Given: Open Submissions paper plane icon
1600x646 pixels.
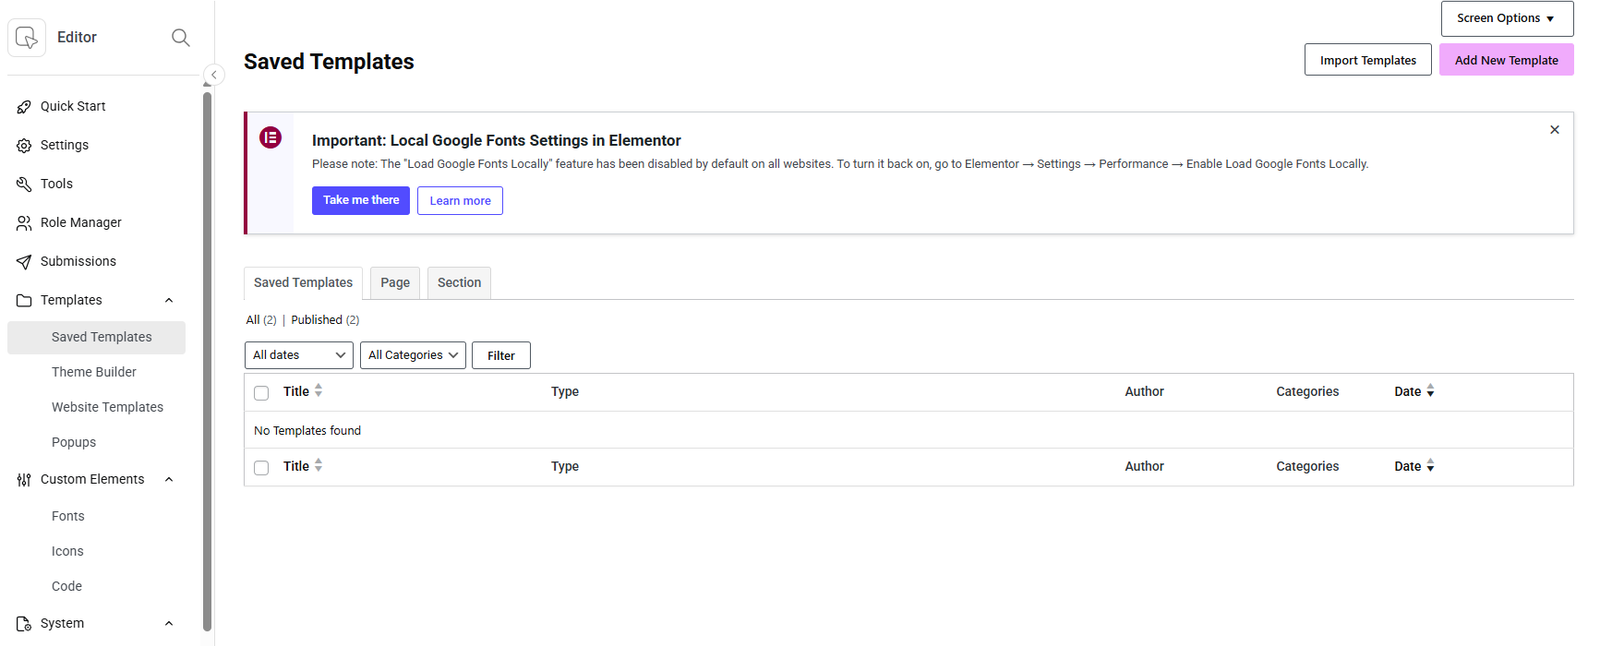Looking at the screenshot, I should (x=24, y=262).
